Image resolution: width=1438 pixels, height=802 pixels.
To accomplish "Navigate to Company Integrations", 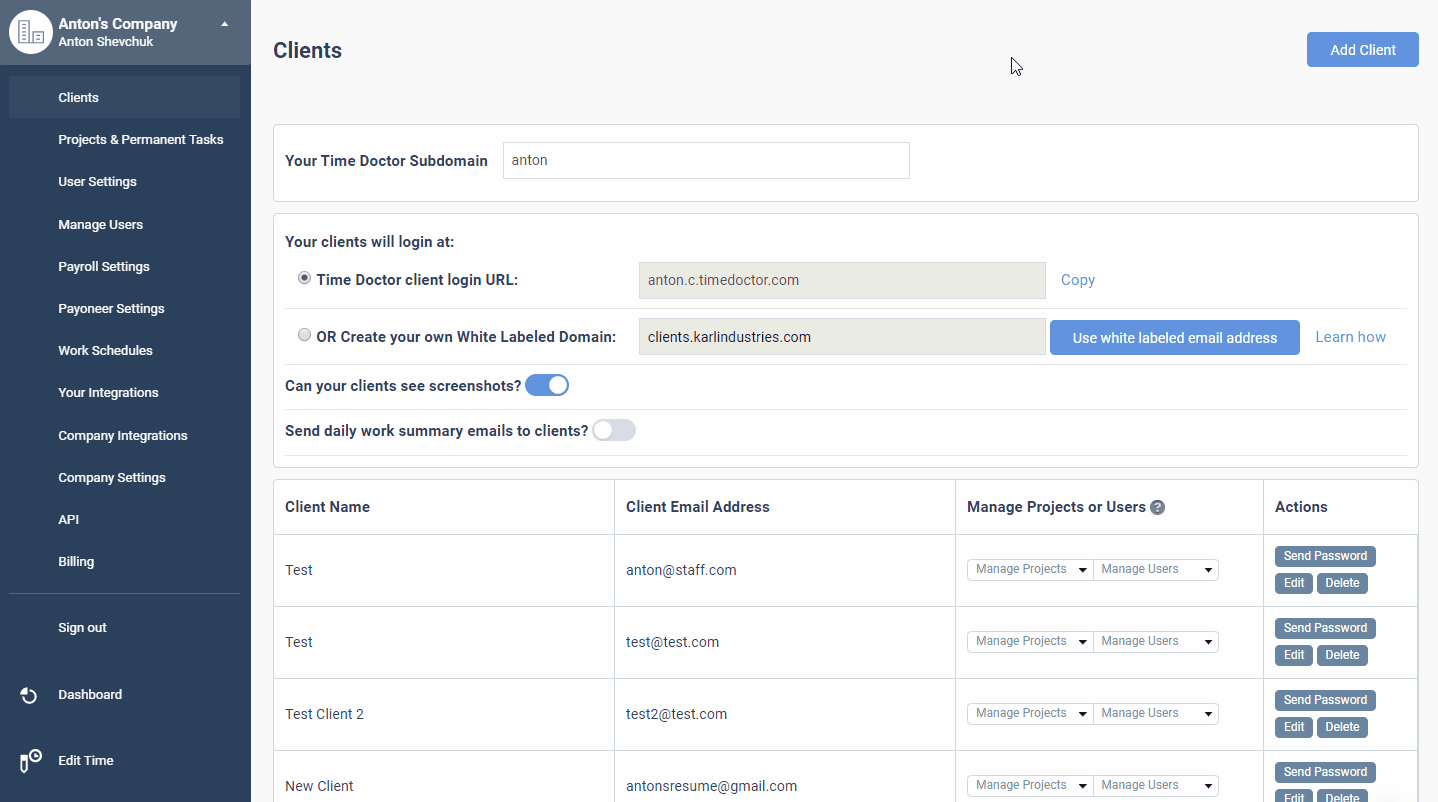I will click(x=122, y=435).
